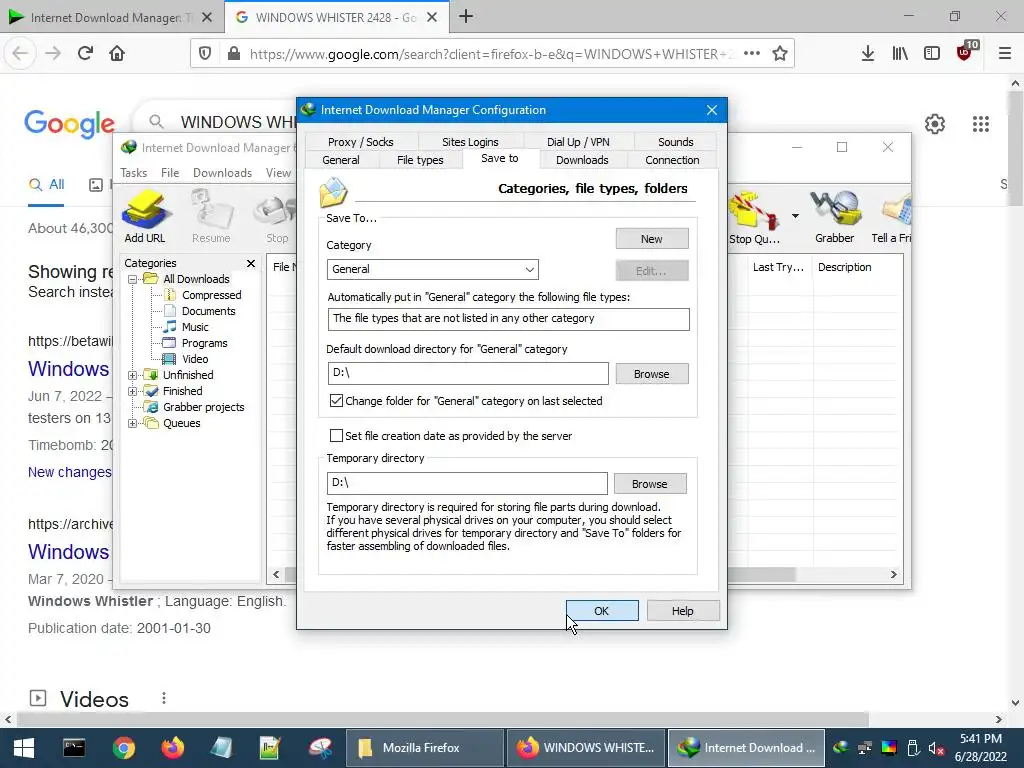This screenshot has width=1024, height=768.
Task: Close the IDM Categories panel
Action: click(x=251, y=263)
